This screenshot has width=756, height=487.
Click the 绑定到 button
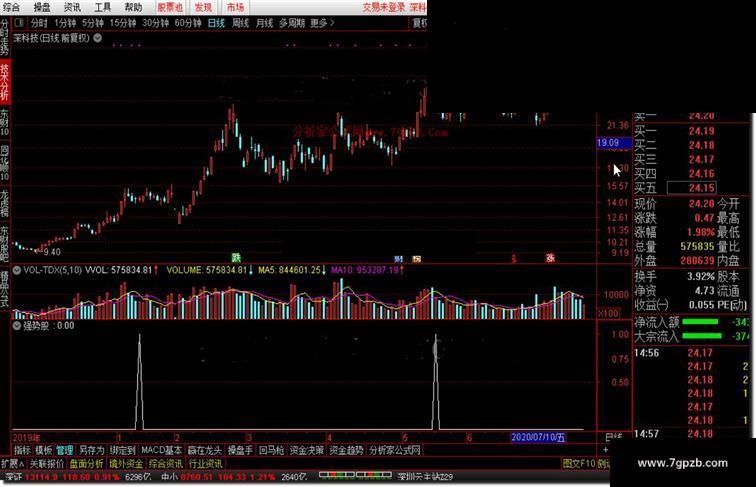click(122, 450)
